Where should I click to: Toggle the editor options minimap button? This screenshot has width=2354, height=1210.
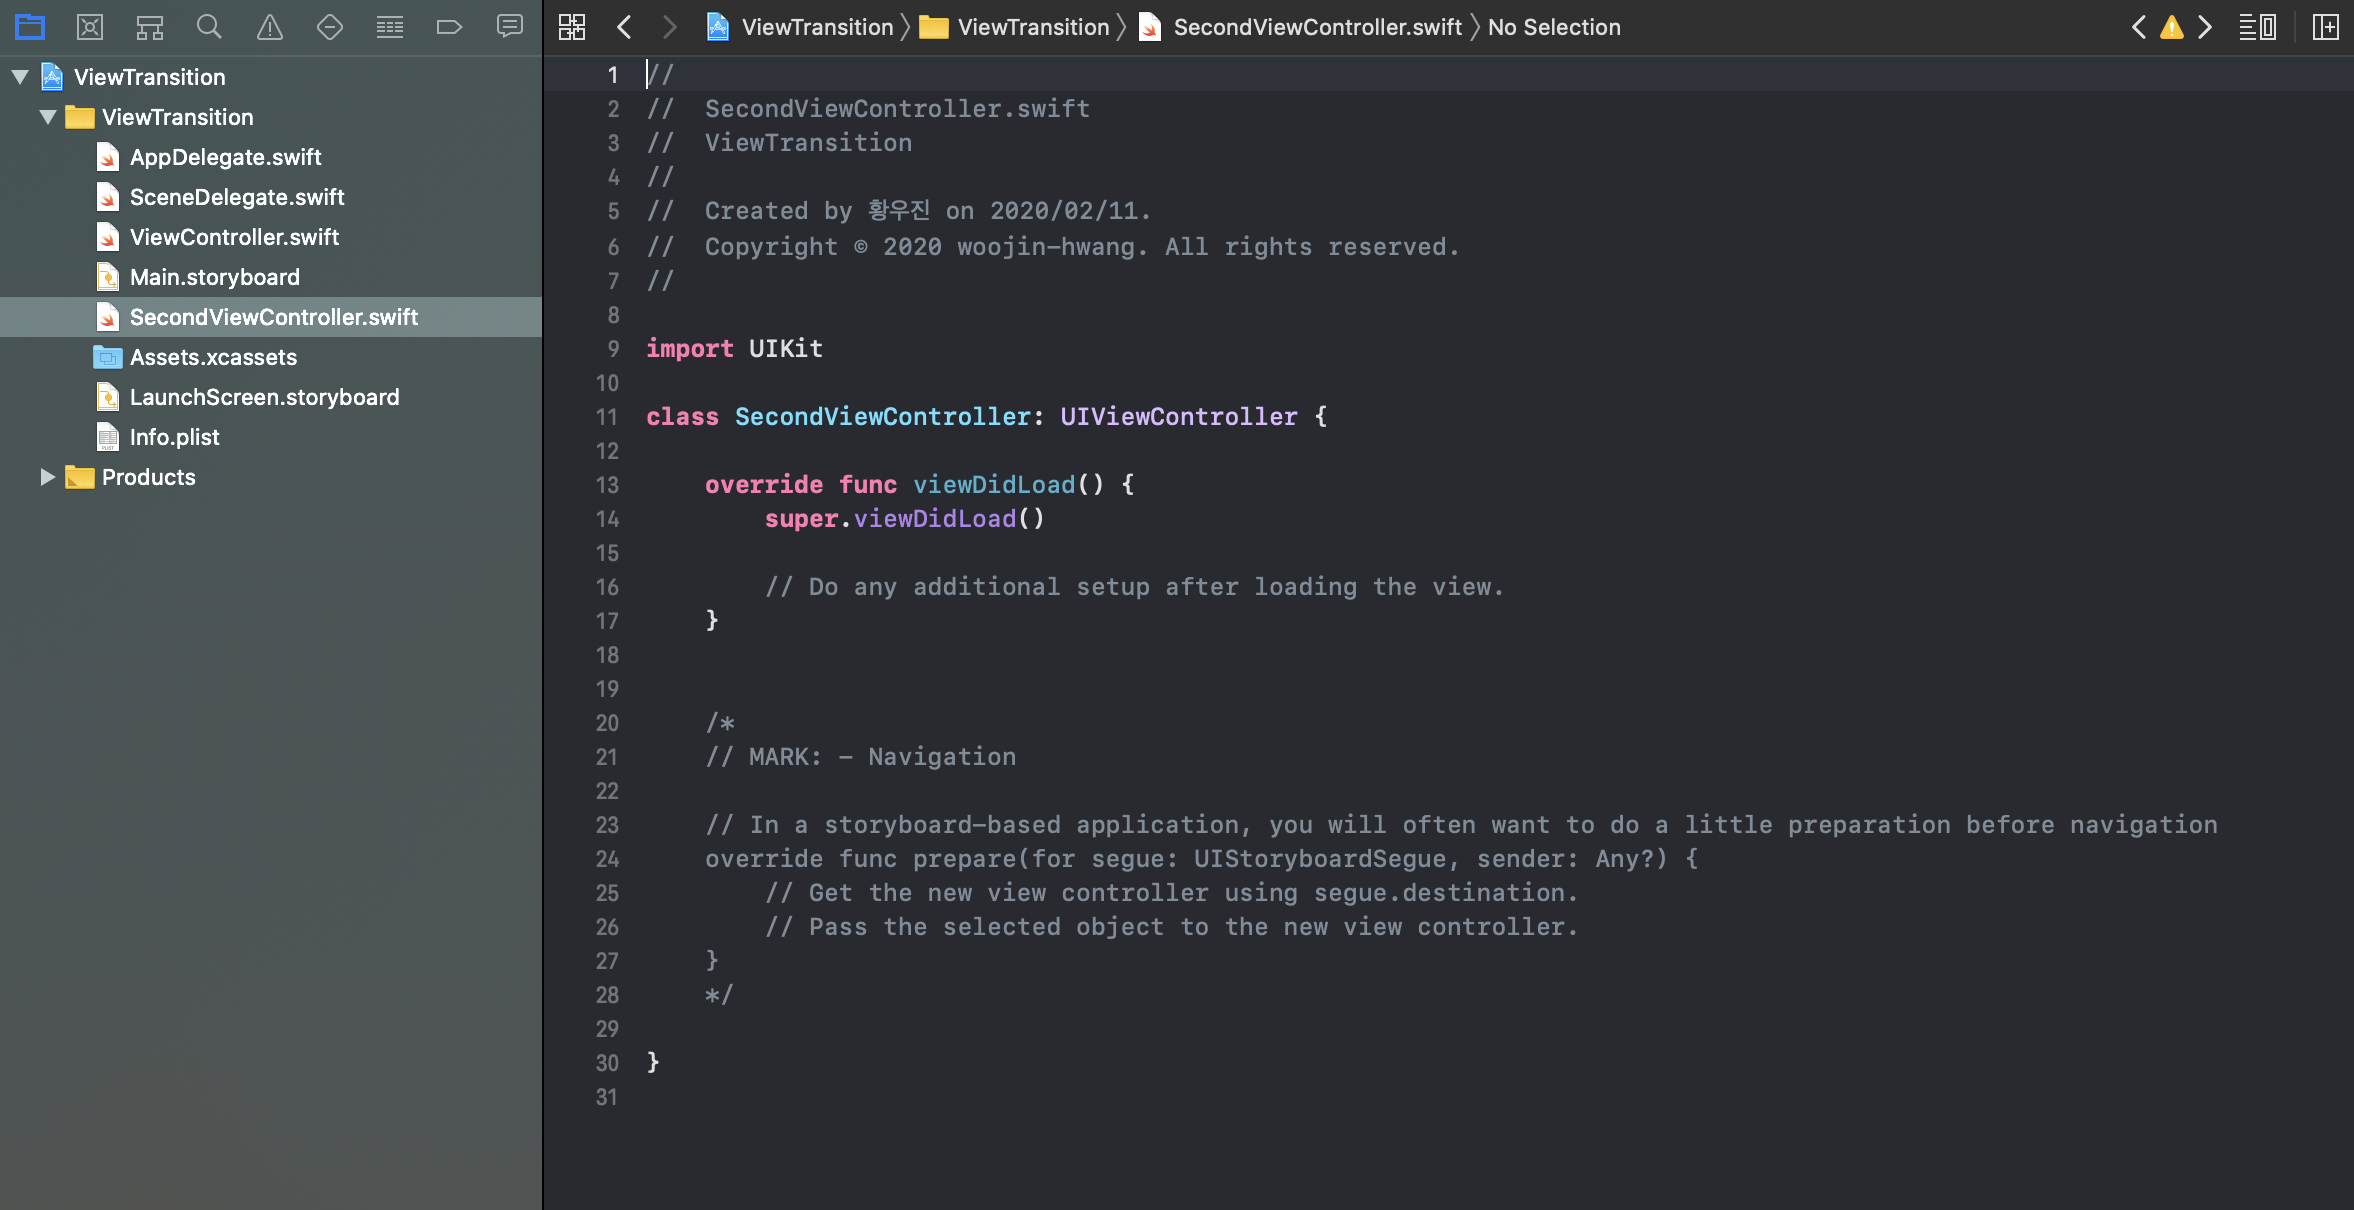pyautogui.click(x=2257, y=27)
